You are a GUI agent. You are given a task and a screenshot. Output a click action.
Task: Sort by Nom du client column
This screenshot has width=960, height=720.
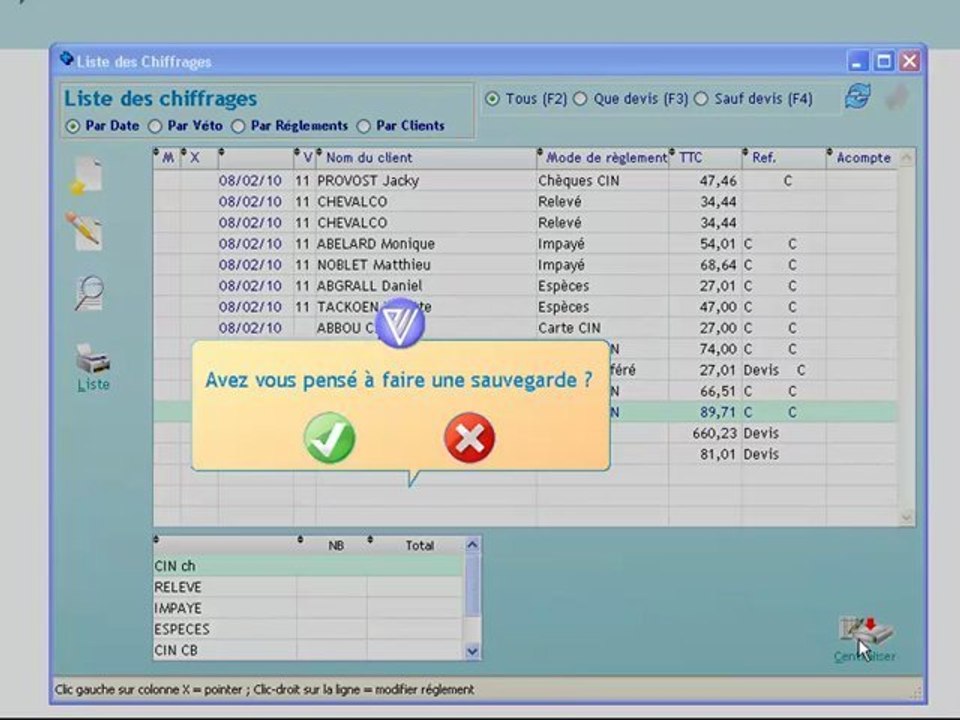tap(426, 158)
